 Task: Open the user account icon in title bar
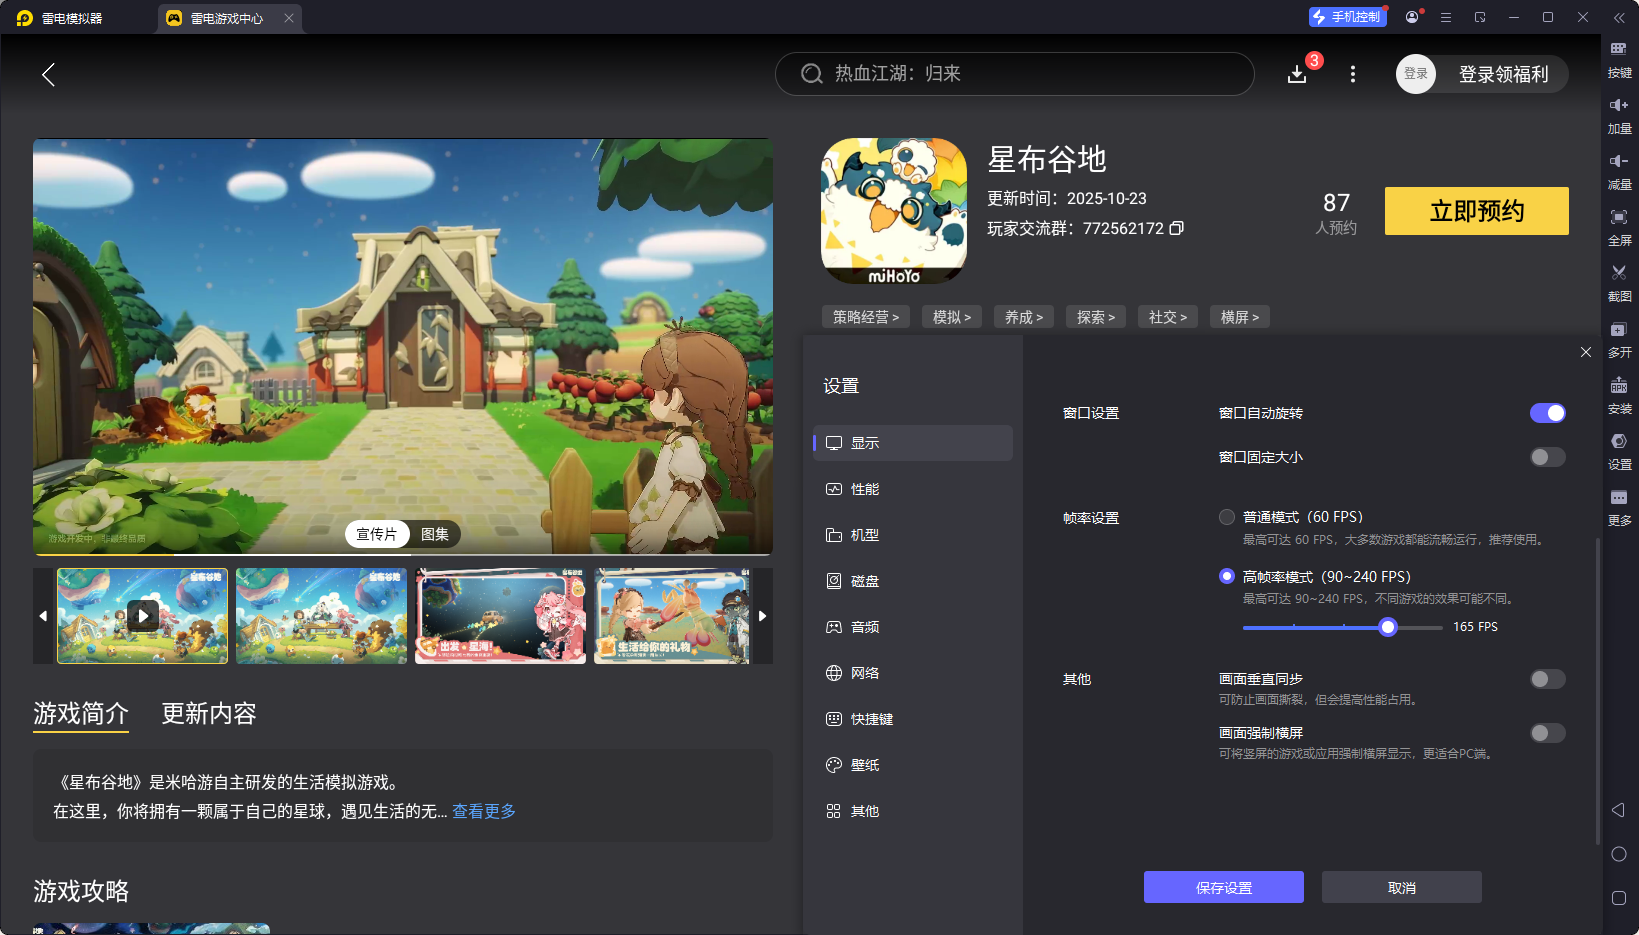[x=1412, y=17]
